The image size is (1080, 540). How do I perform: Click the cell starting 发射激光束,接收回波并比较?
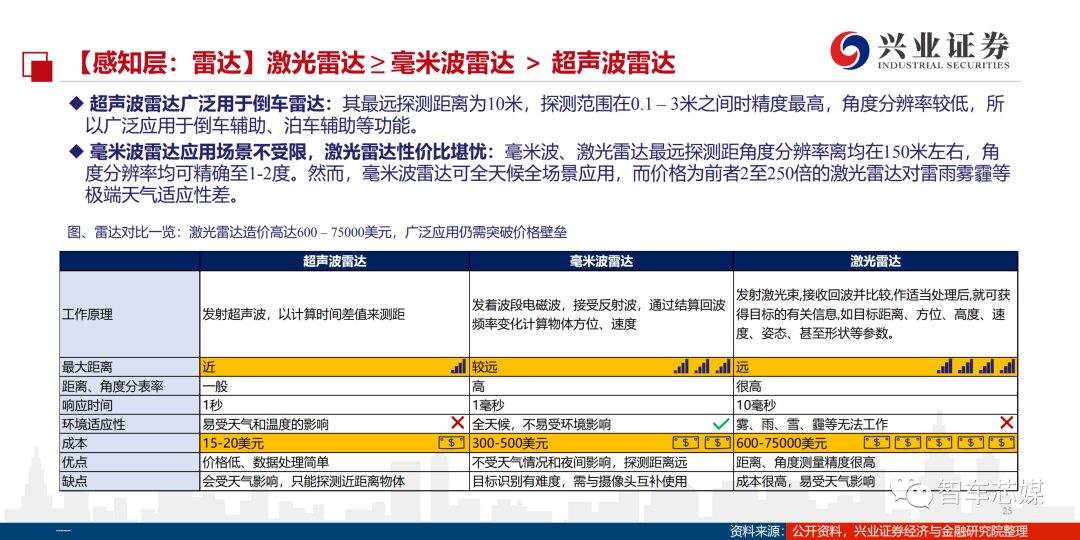(x=875, y=315)
